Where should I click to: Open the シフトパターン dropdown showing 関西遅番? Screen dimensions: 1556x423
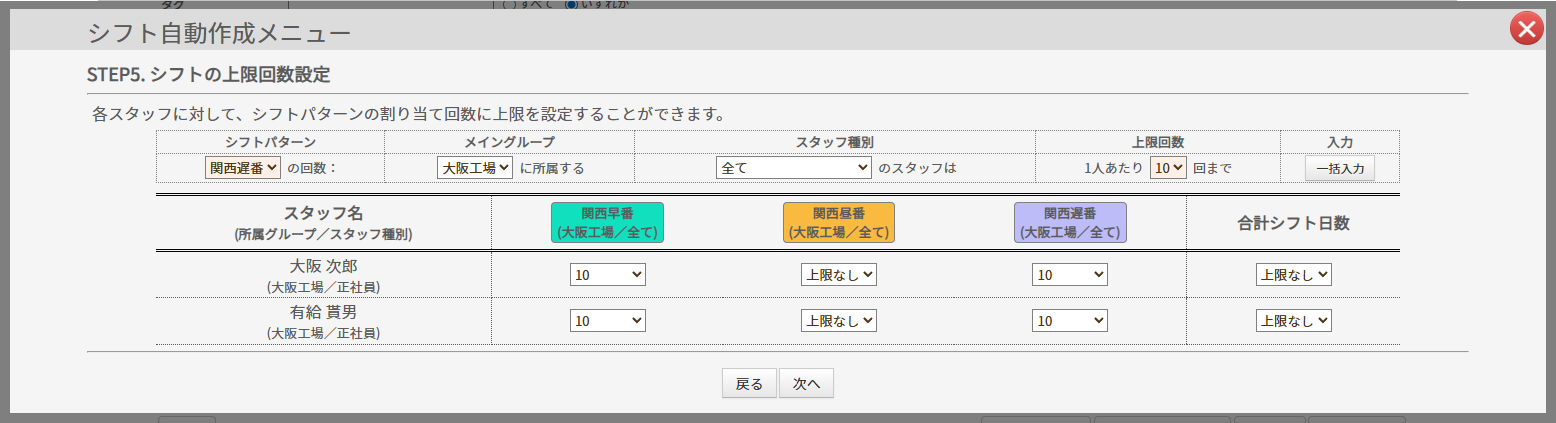tap(243, 168)
